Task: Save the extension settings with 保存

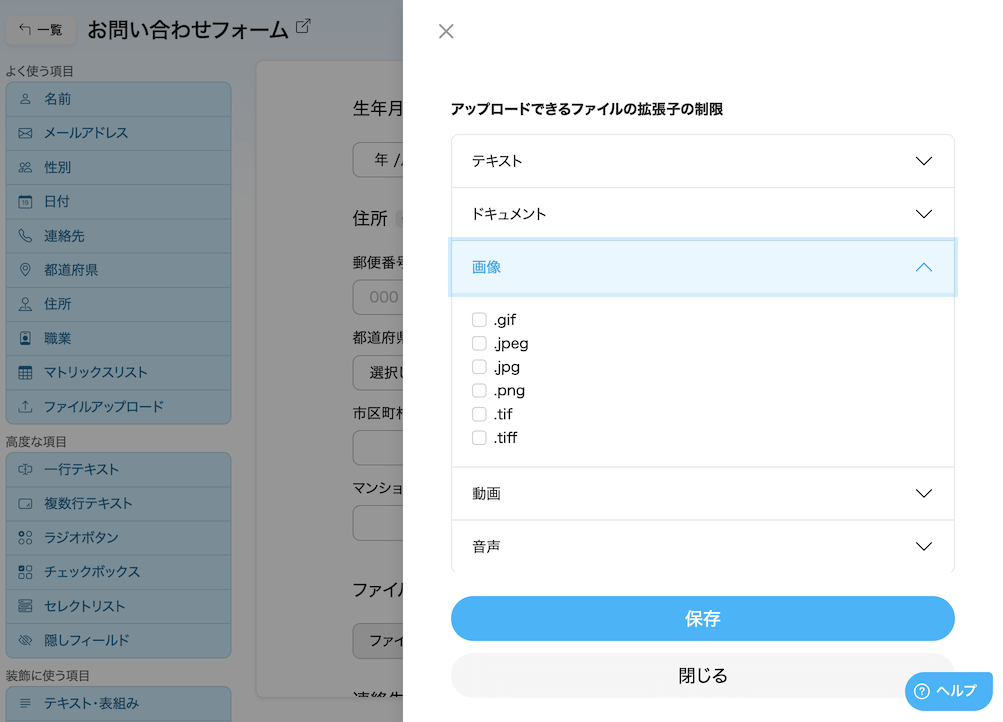Action: click(702, 618)
